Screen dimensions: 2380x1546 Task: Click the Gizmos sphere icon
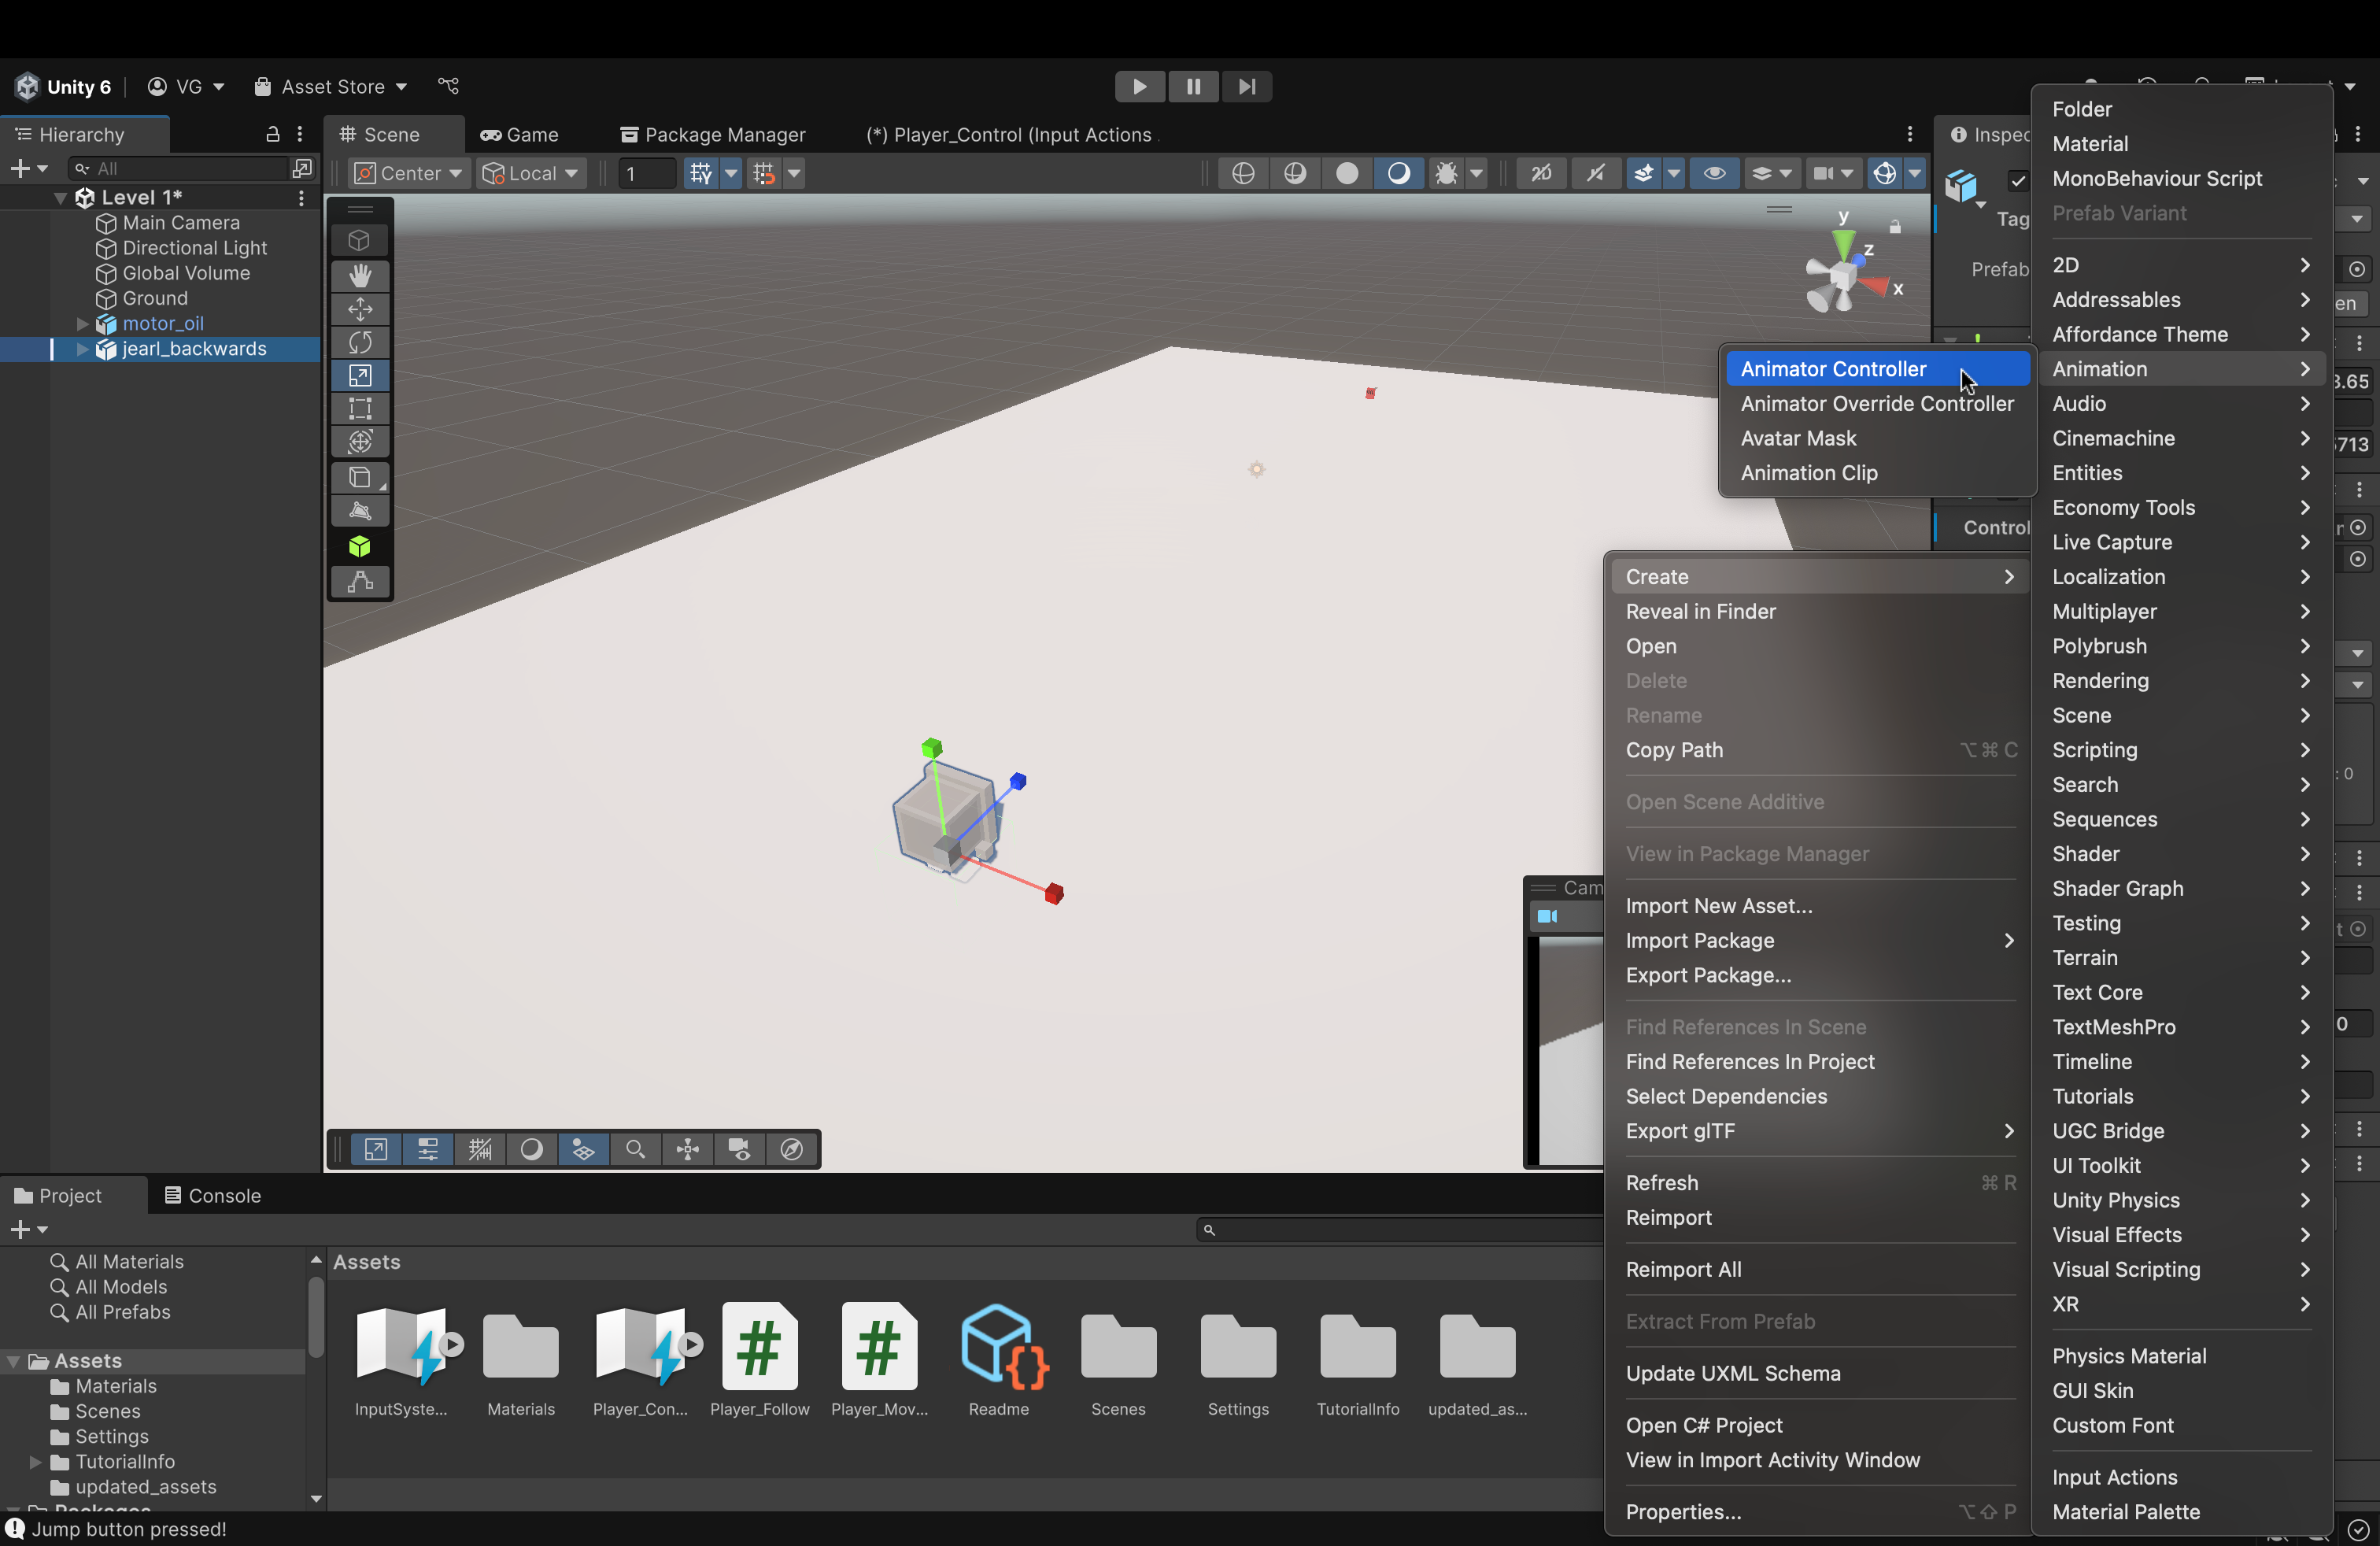coord(1885,174)
